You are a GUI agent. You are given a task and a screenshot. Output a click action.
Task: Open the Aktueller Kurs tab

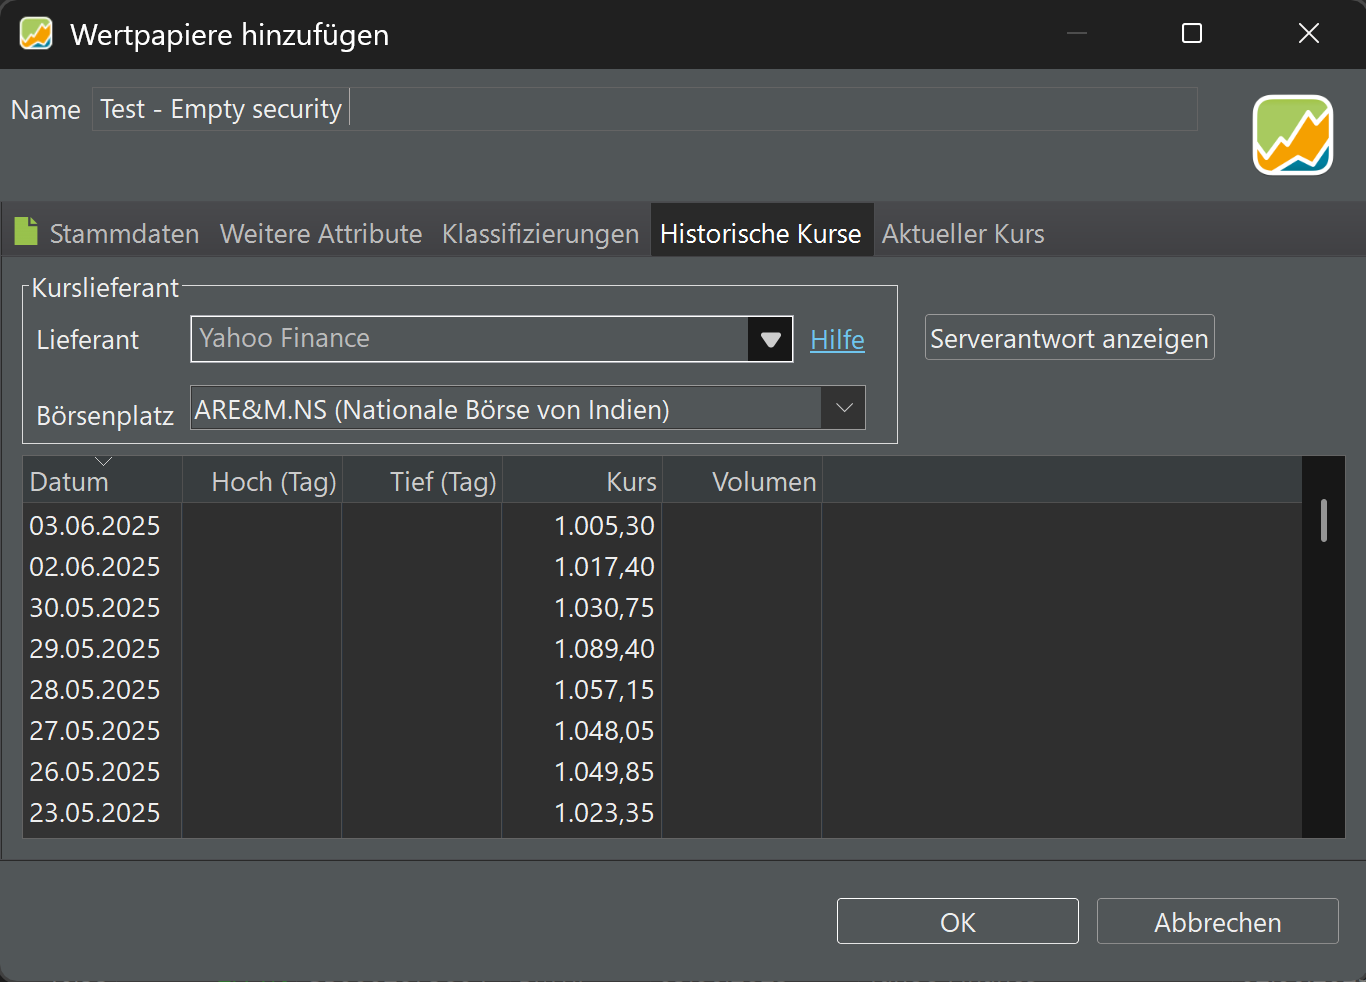[963, 233]
